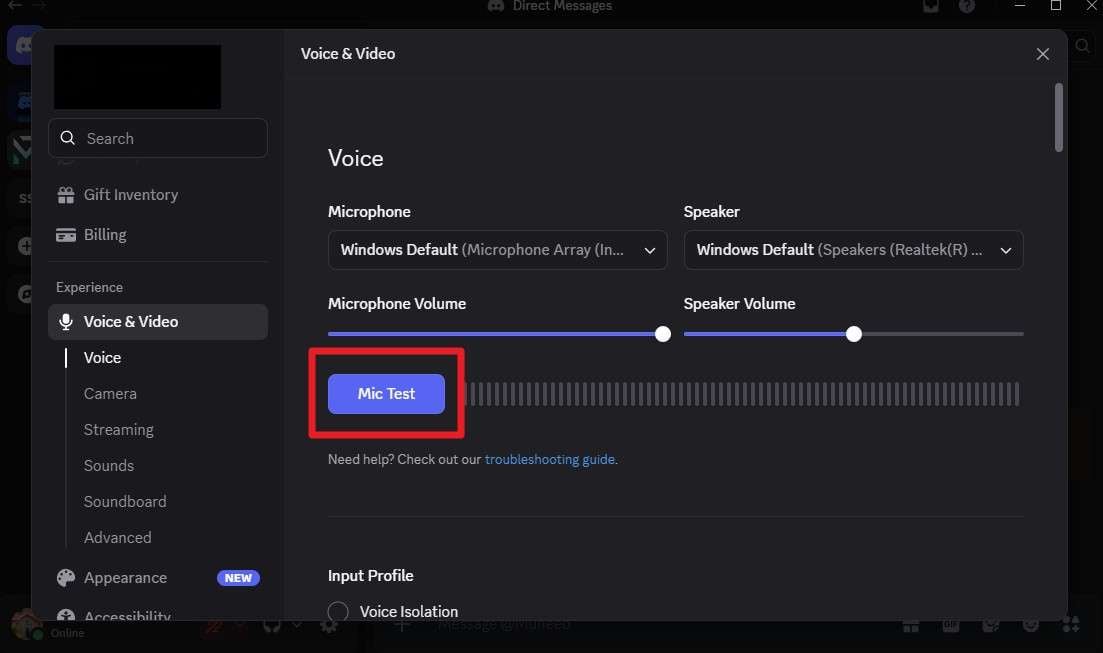Go to the Streaming subsection
This screenshot has width=1103, height=653.
coord(119,429)
